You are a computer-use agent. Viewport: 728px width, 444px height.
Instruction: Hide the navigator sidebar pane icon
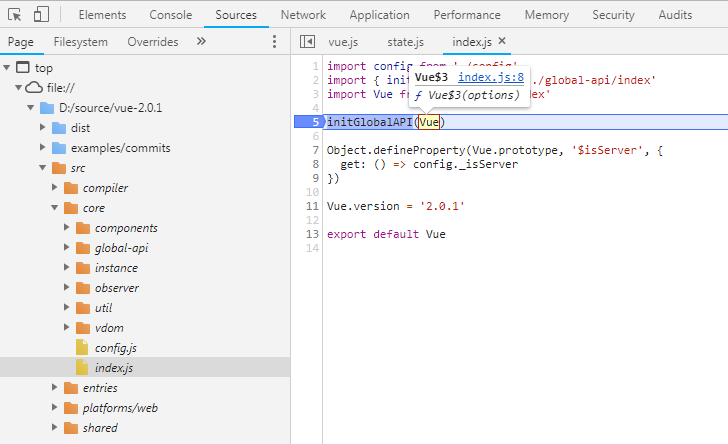[x=307, y=42]
